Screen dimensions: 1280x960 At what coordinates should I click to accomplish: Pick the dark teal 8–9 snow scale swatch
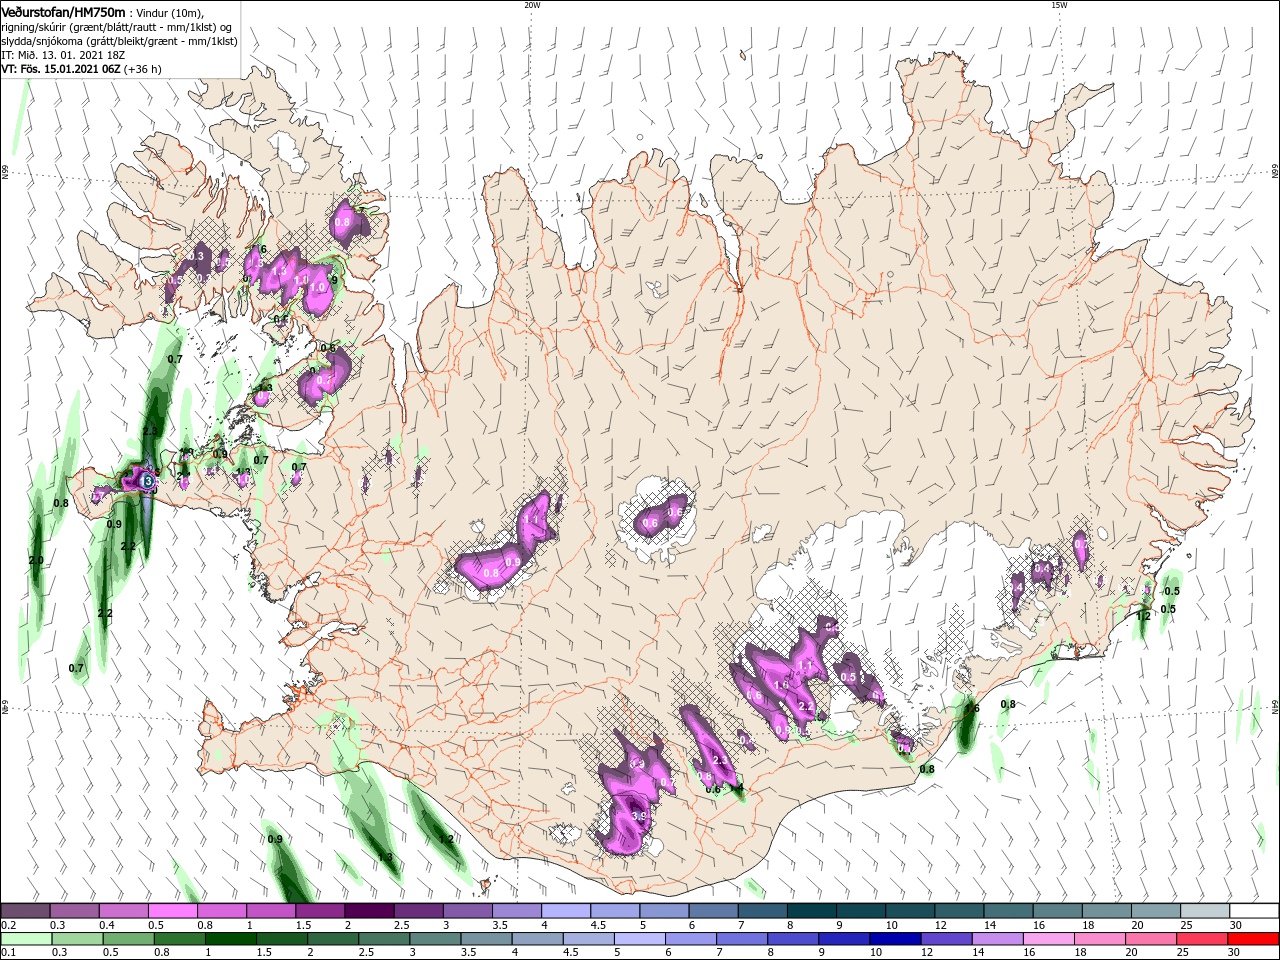click(x=812, y=911)
